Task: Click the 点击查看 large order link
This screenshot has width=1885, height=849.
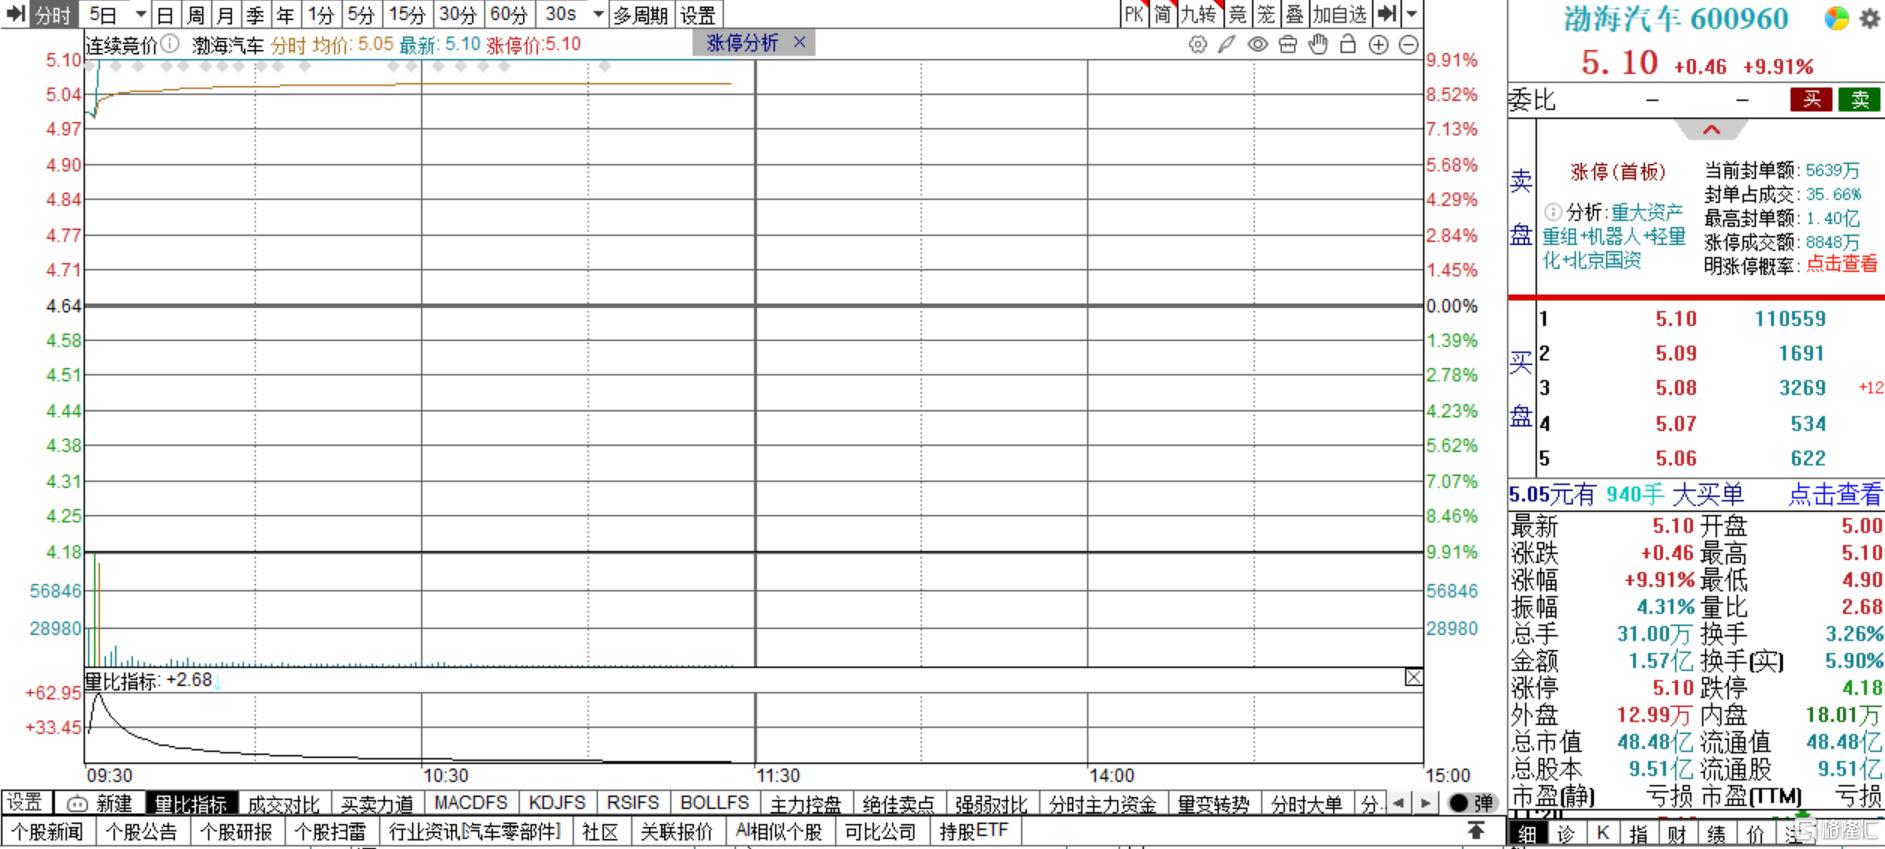Action: (1834, 494)
